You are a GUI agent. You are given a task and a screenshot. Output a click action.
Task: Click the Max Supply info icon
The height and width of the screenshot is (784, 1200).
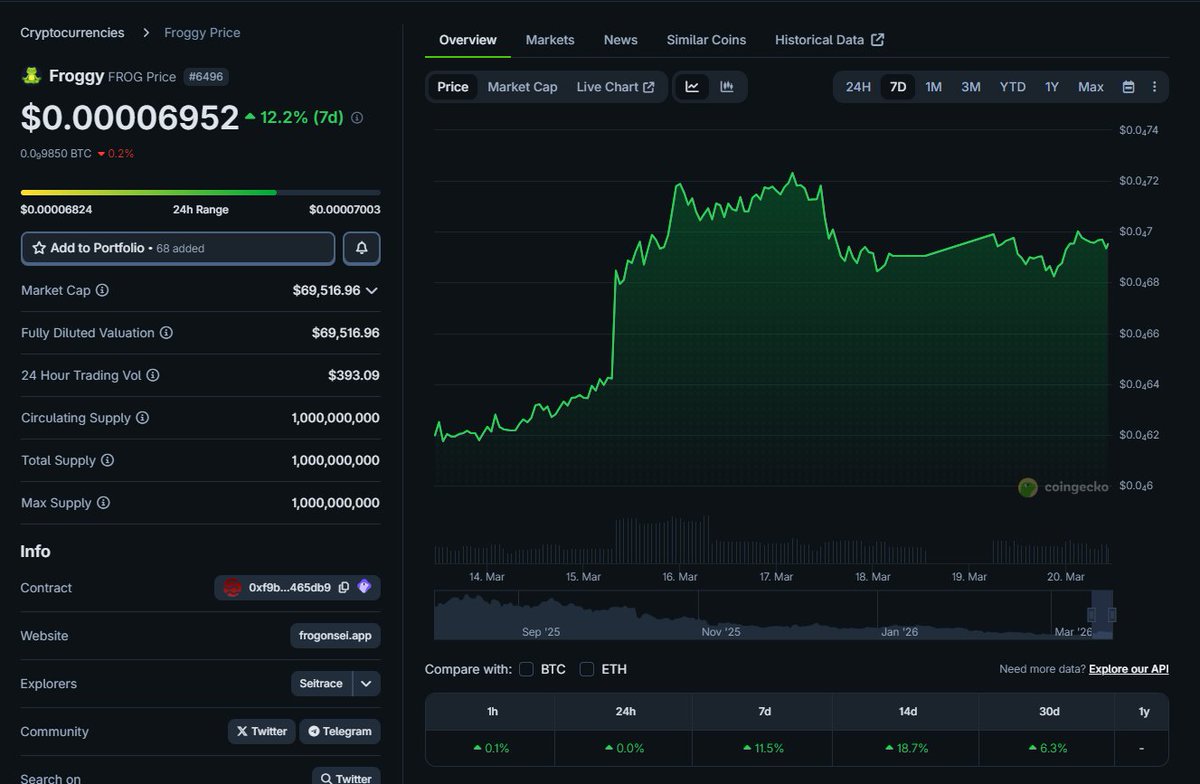(x=103, y=503)
